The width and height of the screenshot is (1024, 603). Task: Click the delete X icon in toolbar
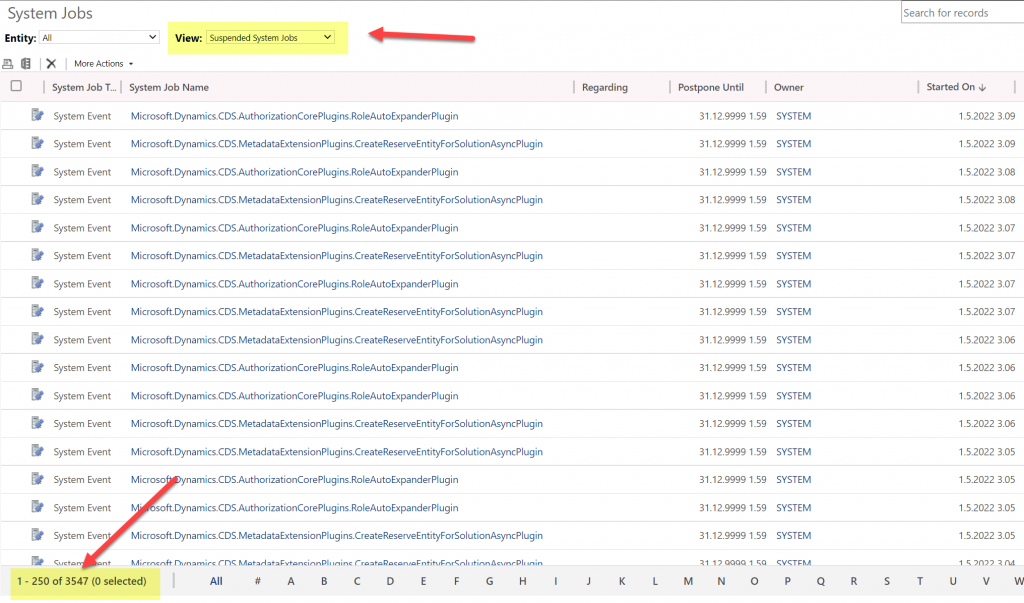point(51,63)
